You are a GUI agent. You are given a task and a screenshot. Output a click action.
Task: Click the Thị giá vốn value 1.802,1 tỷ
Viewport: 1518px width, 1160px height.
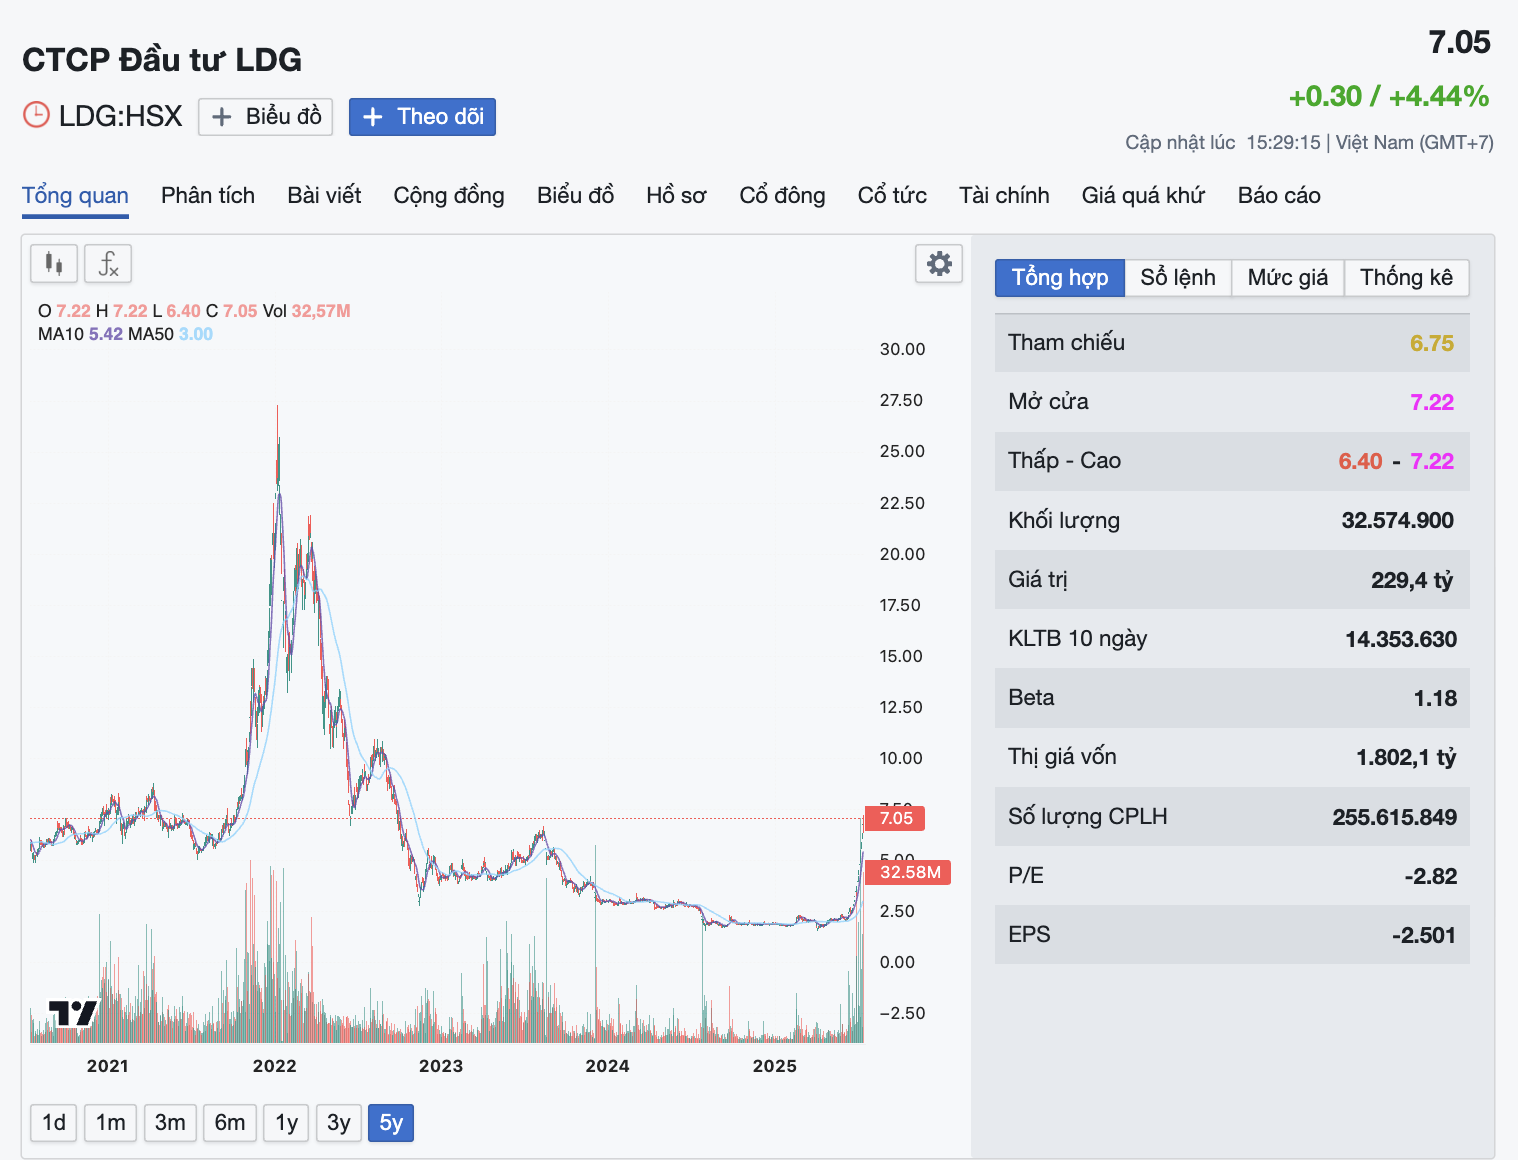pos(1406,757)
